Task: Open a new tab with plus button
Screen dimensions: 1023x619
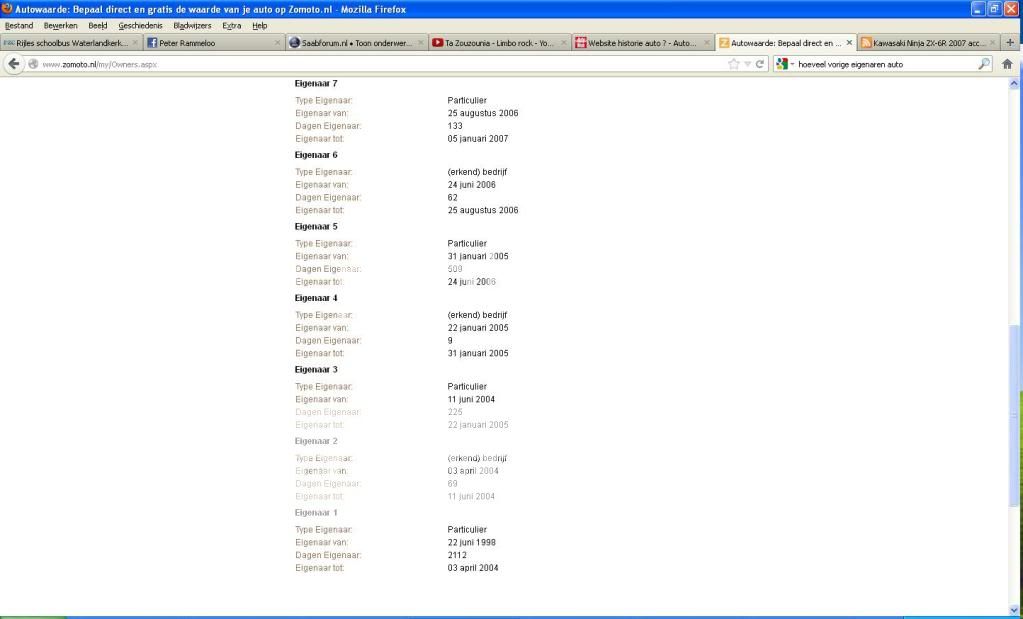Action: (1009, 43)
